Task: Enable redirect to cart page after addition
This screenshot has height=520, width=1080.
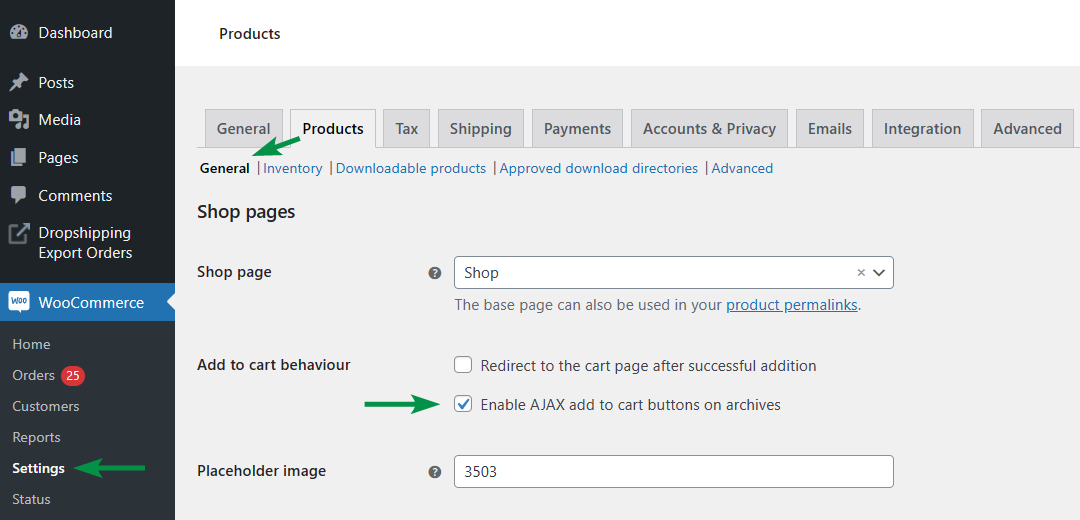Action: [464, 365]
